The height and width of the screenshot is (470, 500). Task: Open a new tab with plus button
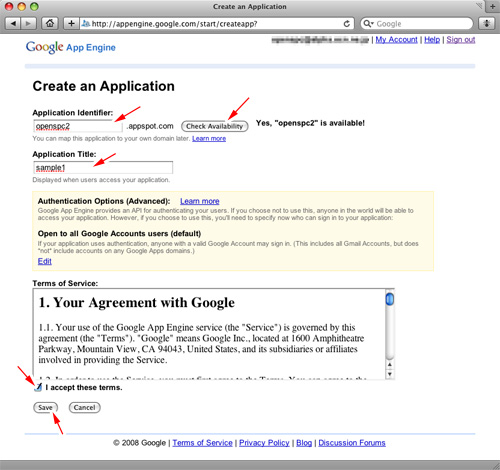pyautogui.click(x=492, y=6)
